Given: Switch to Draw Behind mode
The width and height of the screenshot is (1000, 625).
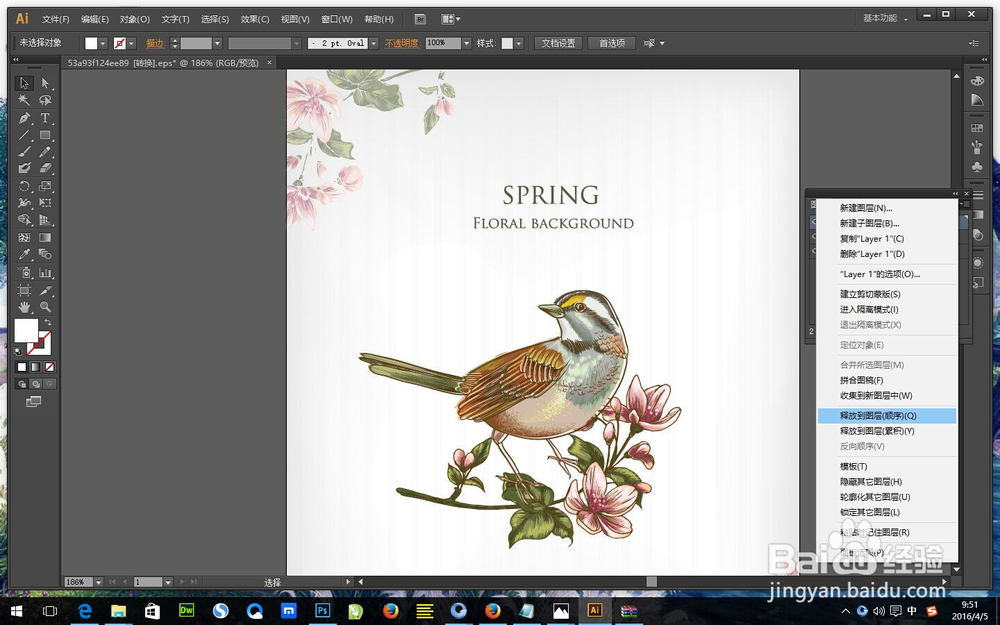Looking at the screenshot, I should pos(36,384).
